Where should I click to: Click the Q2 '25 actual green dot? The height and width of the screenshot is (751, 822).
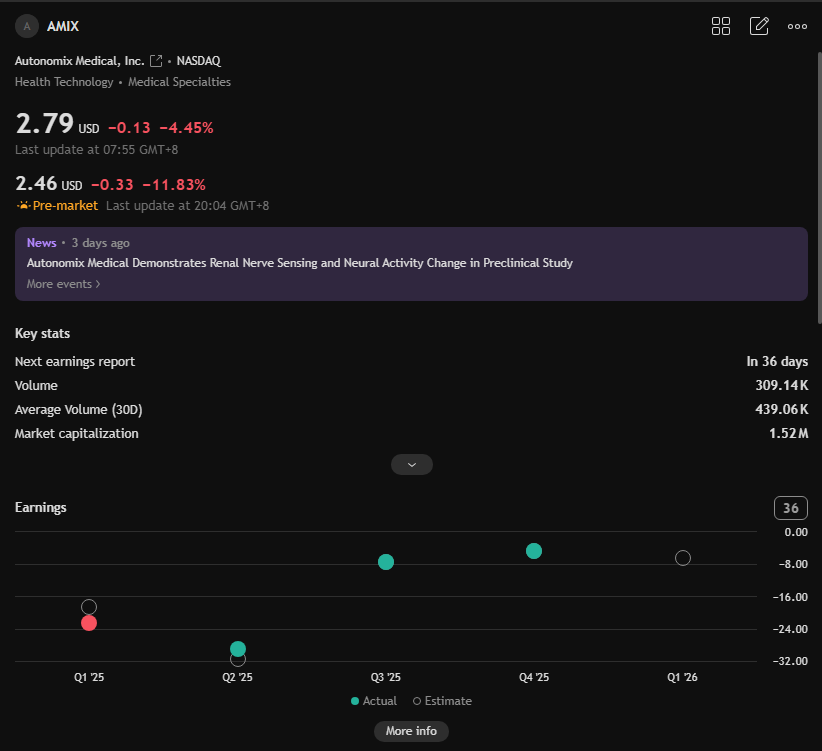(238, 649)
